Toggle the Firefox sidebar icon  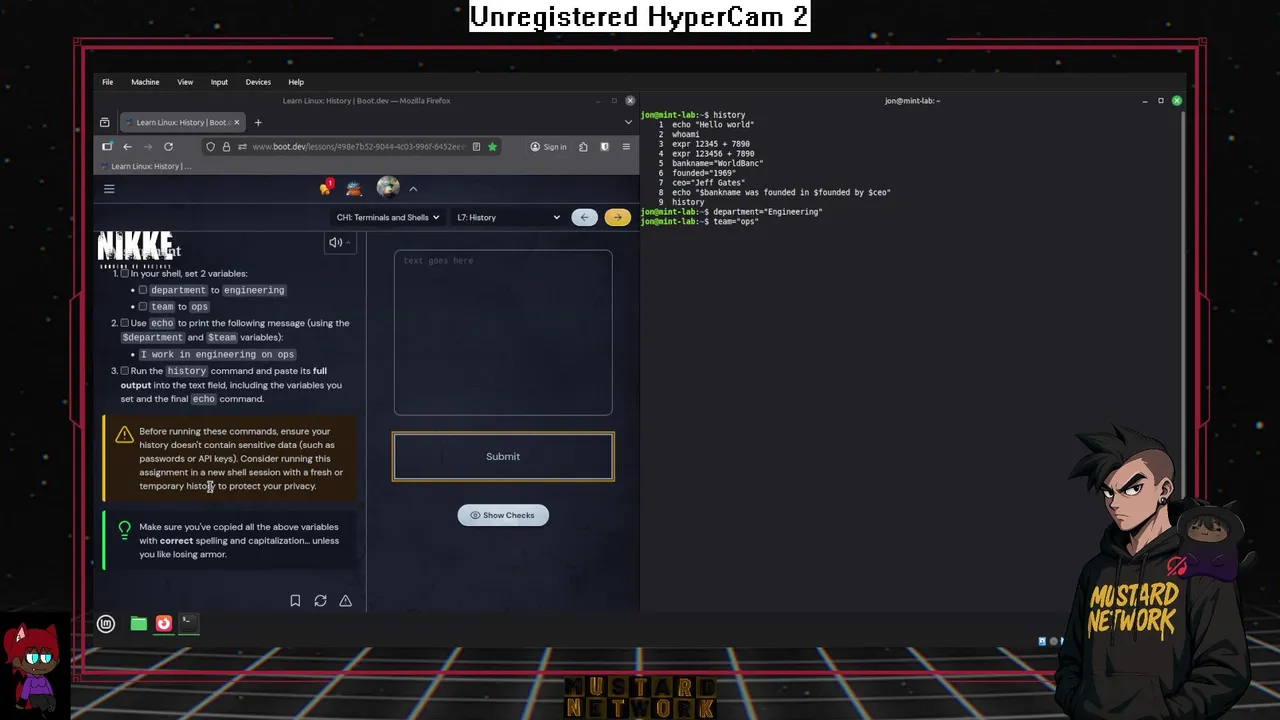pyautogui.click(x=107, y=146)
